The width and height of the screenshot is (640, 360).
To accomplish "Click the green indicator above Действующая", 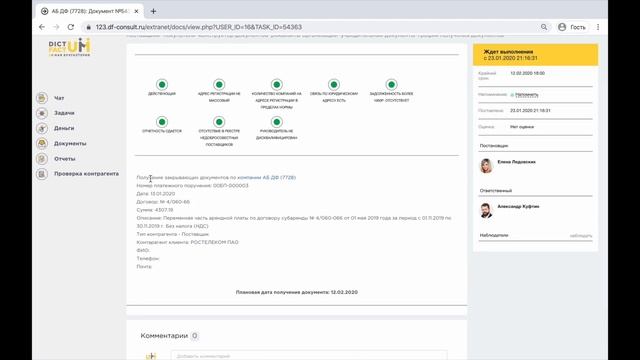I will 162,84.
